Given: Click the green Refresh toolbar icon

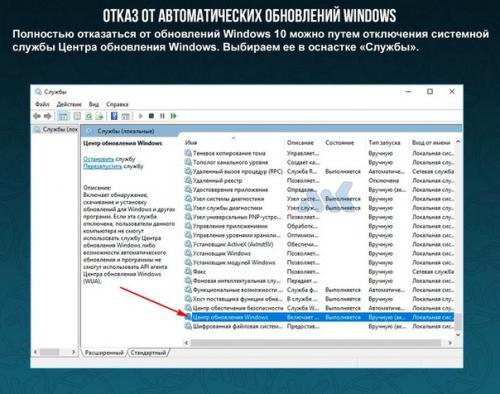Looking at the screenshot, I should (89, 116).
